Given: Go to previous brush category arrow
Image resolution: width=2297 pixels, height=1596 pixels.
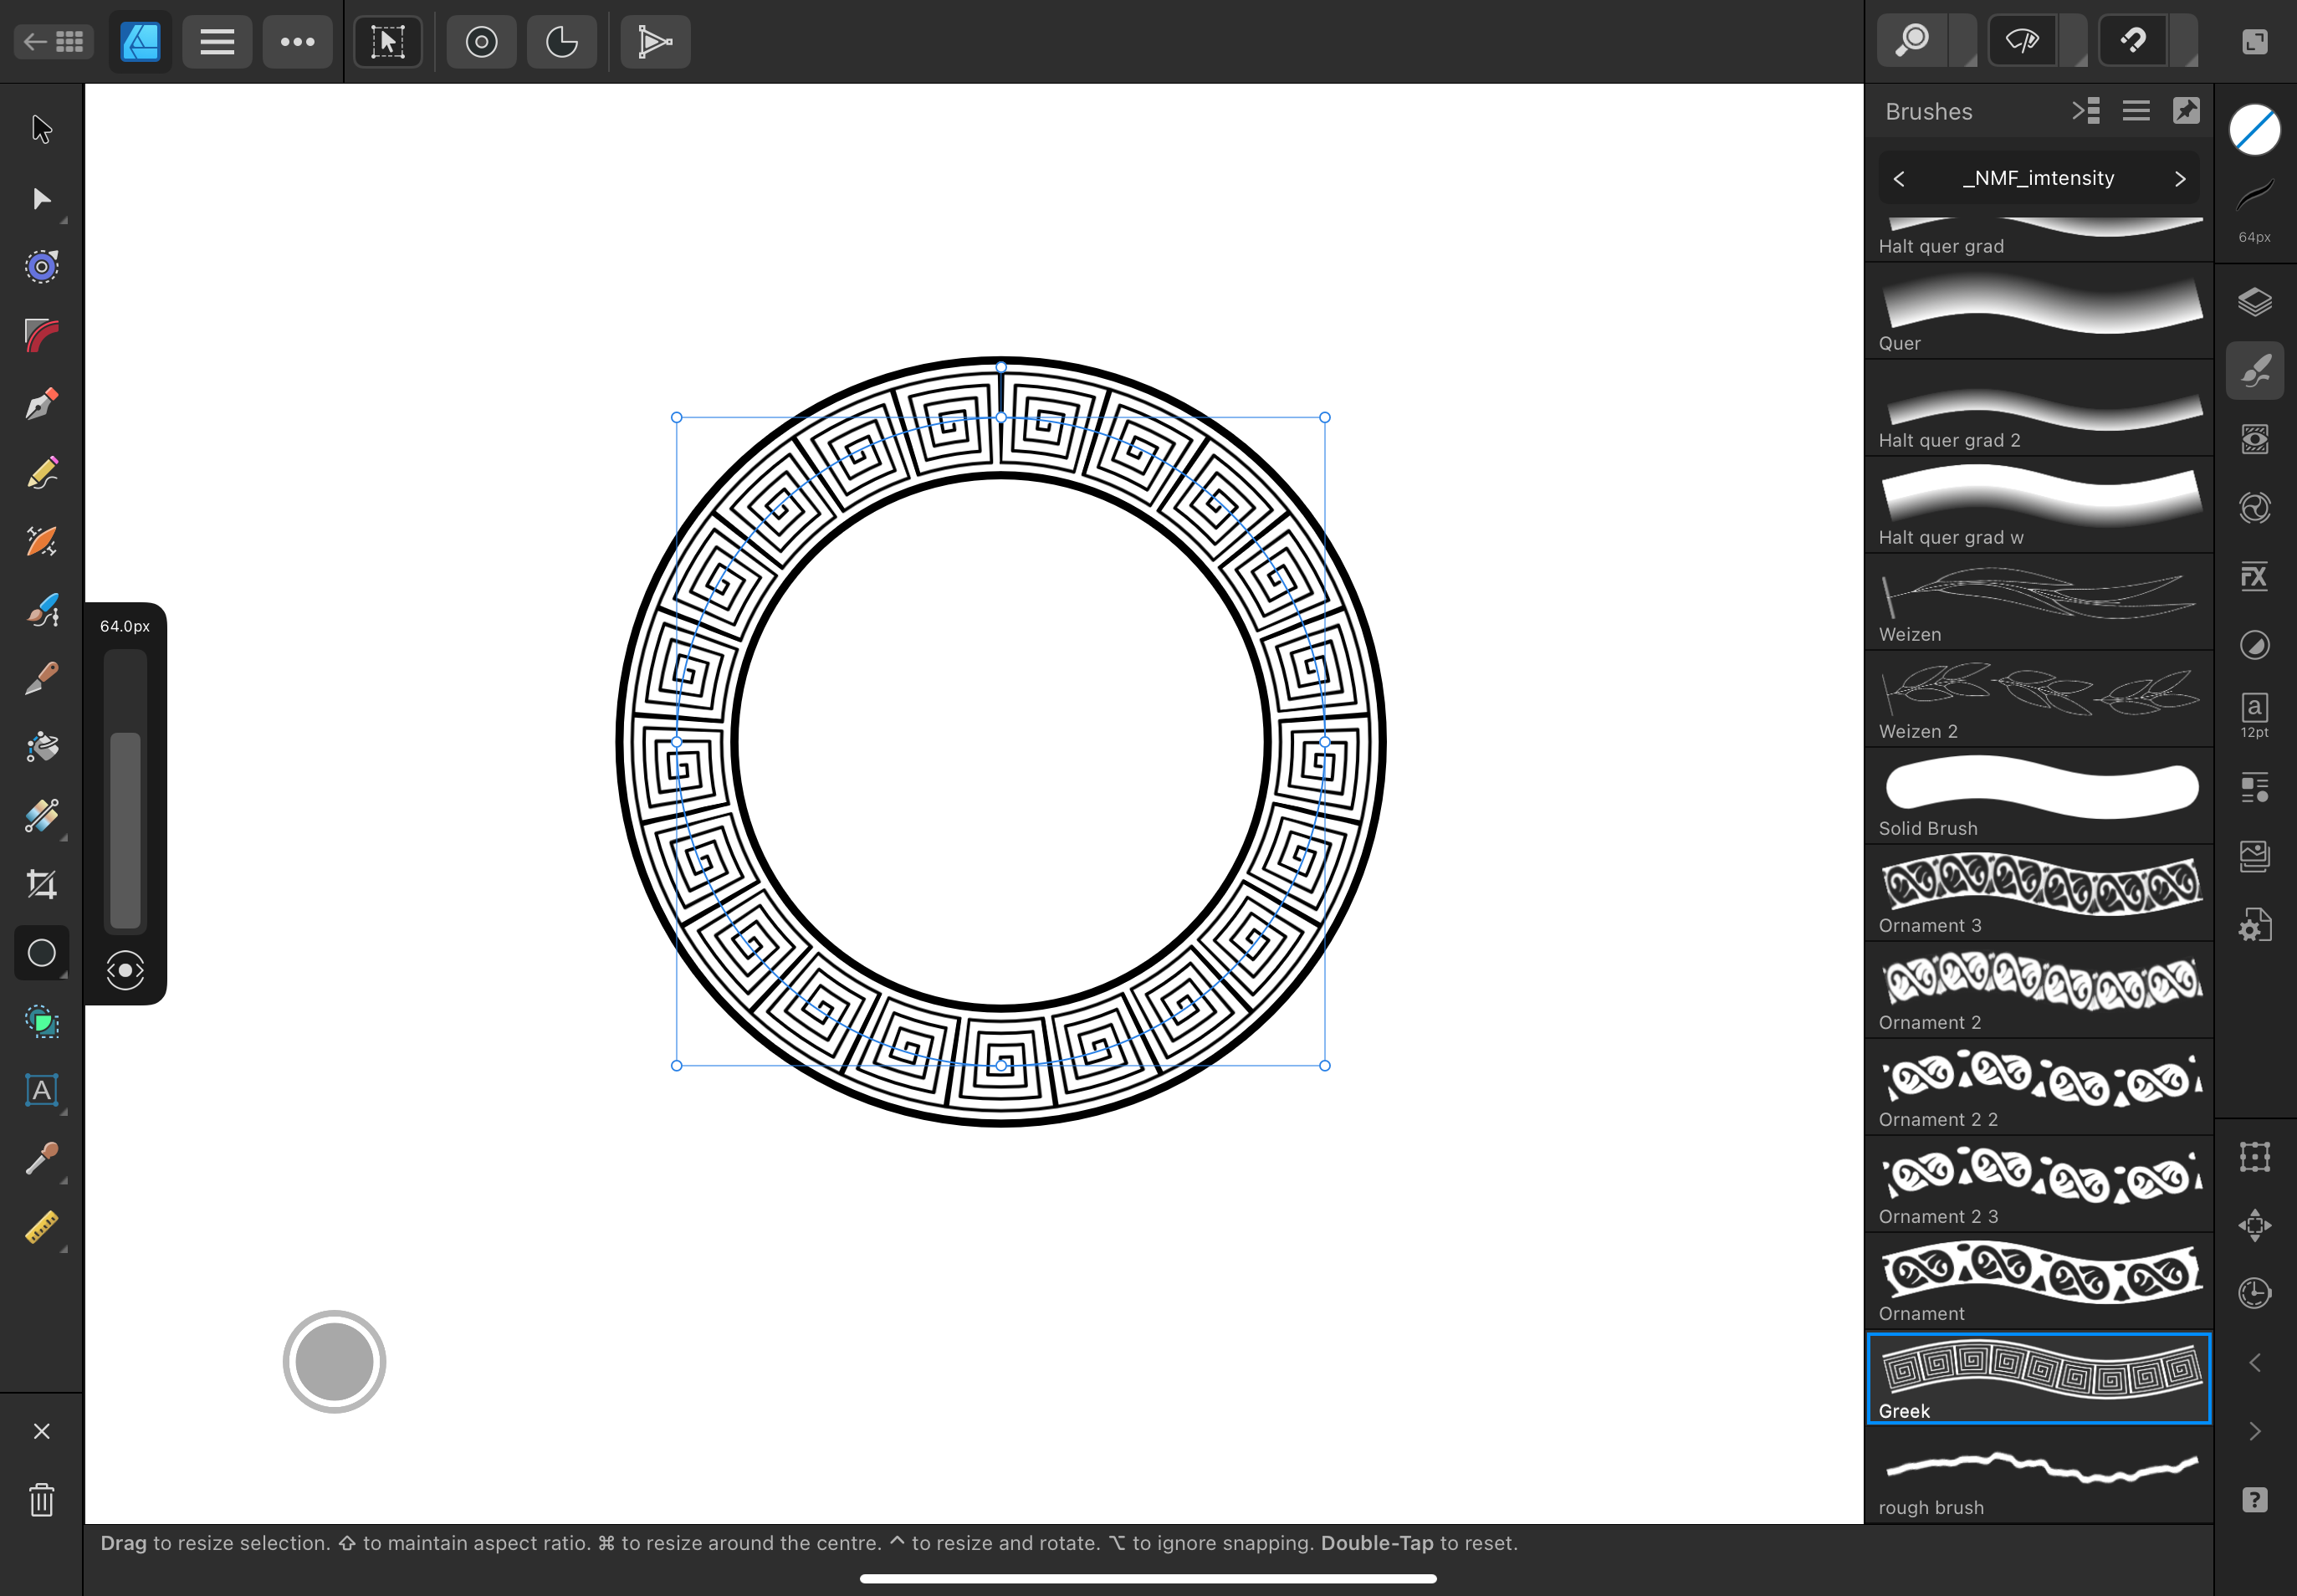Looking at the screenshot, I should (1899, 179).
